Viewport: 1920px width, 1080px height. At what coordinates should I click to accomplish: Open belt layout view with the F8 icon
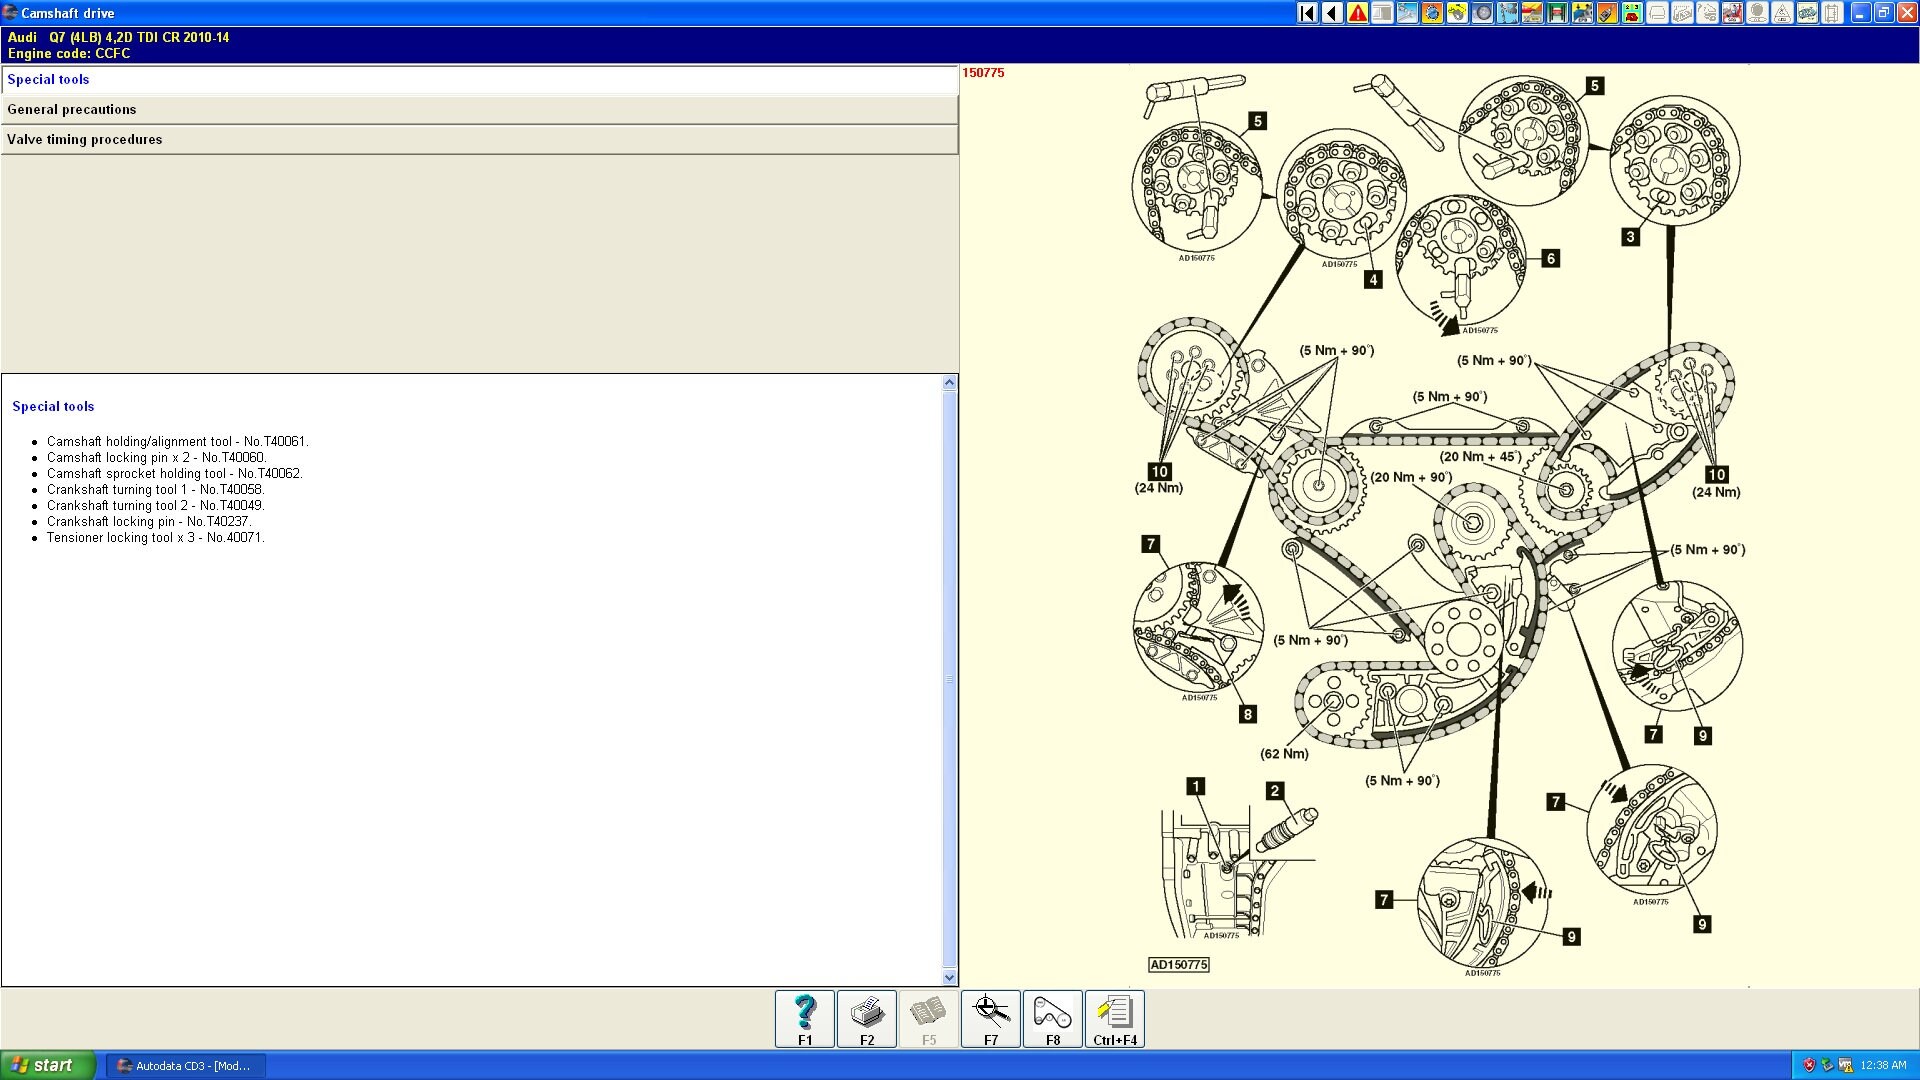[x=1051, y=1018]
